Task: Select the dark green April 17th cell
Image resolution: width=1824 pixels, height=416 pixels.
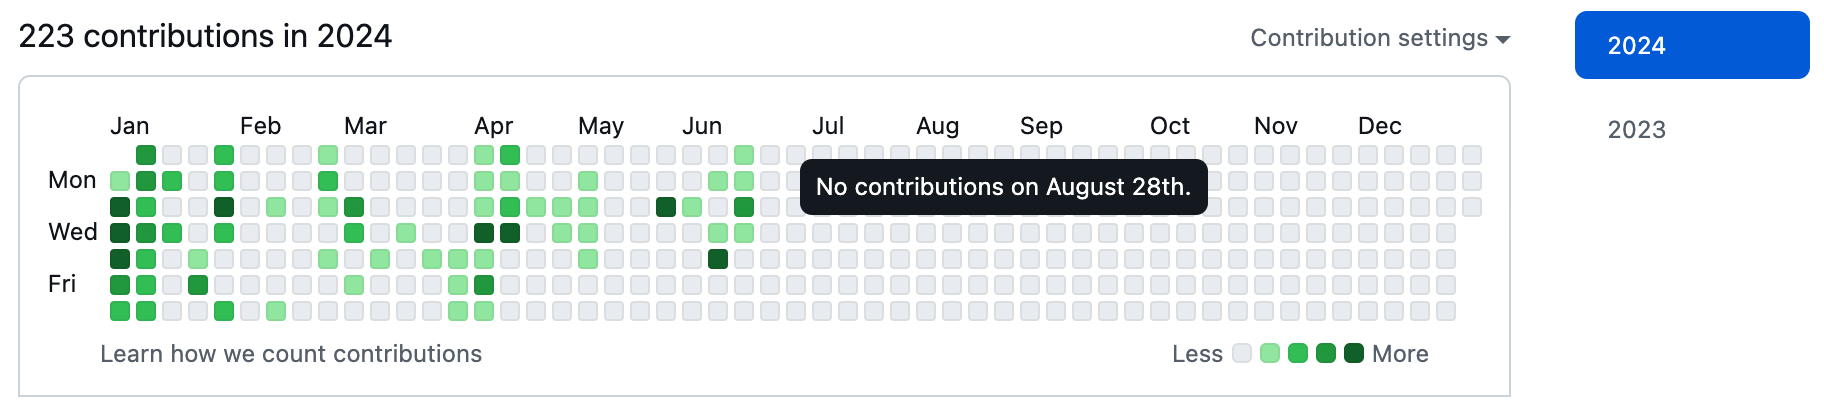Action: tap(510, 233)
